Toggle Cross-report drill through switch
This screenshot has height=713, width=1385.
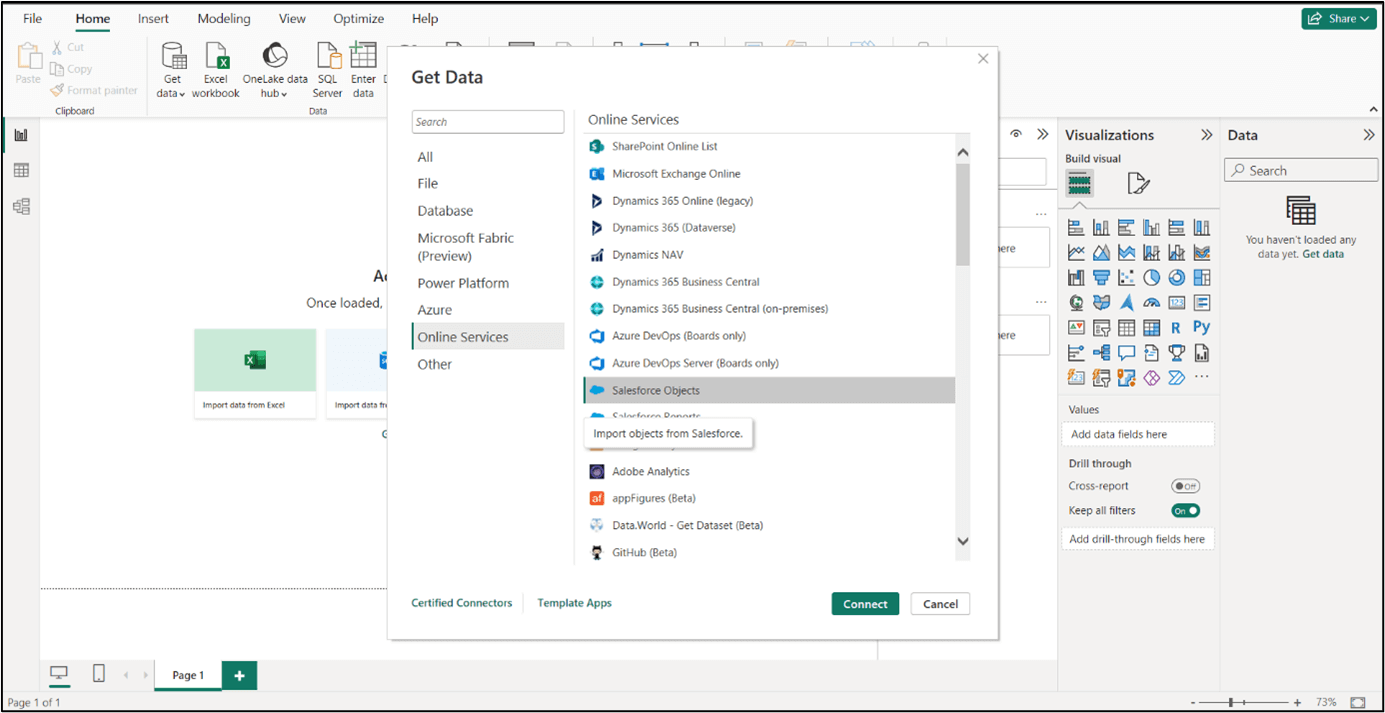click(1185, 486)
